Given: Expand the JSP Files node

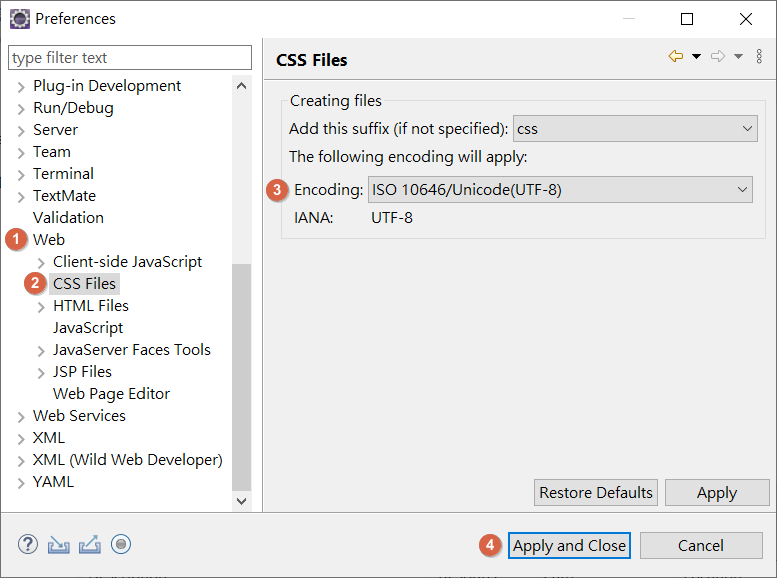Looking at the screenshot, I should coord(41,373).
